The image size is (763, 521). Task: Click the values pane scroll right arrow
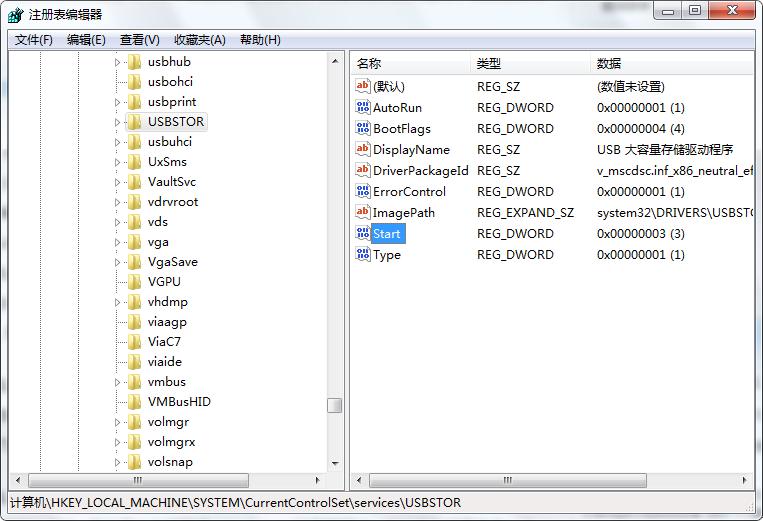(x=745, y=480)
